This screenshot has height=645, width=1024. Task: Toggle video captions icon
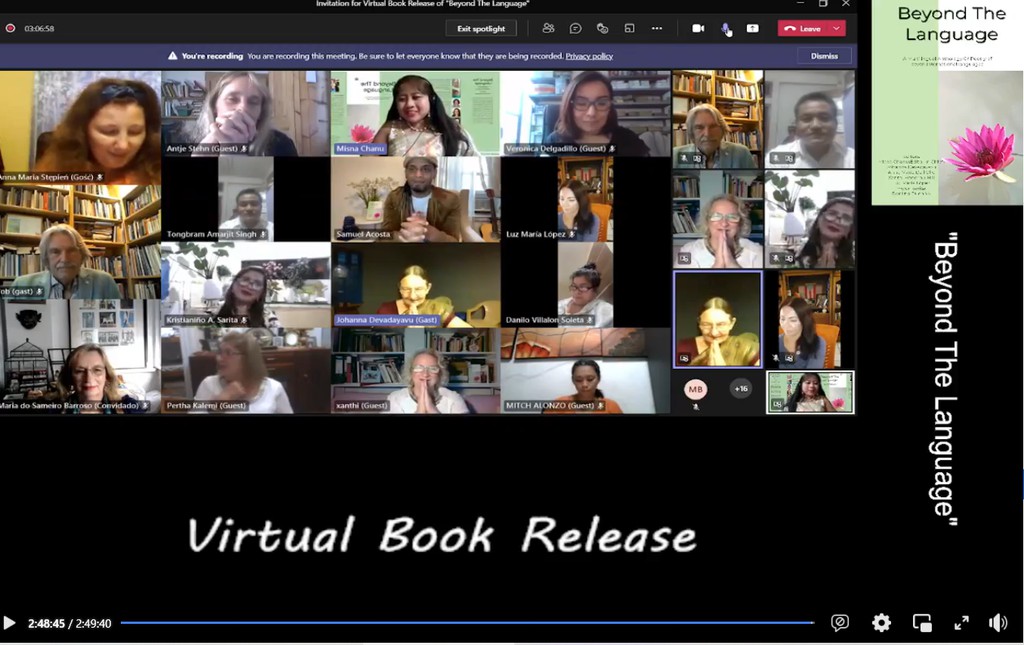pos(840,623)
